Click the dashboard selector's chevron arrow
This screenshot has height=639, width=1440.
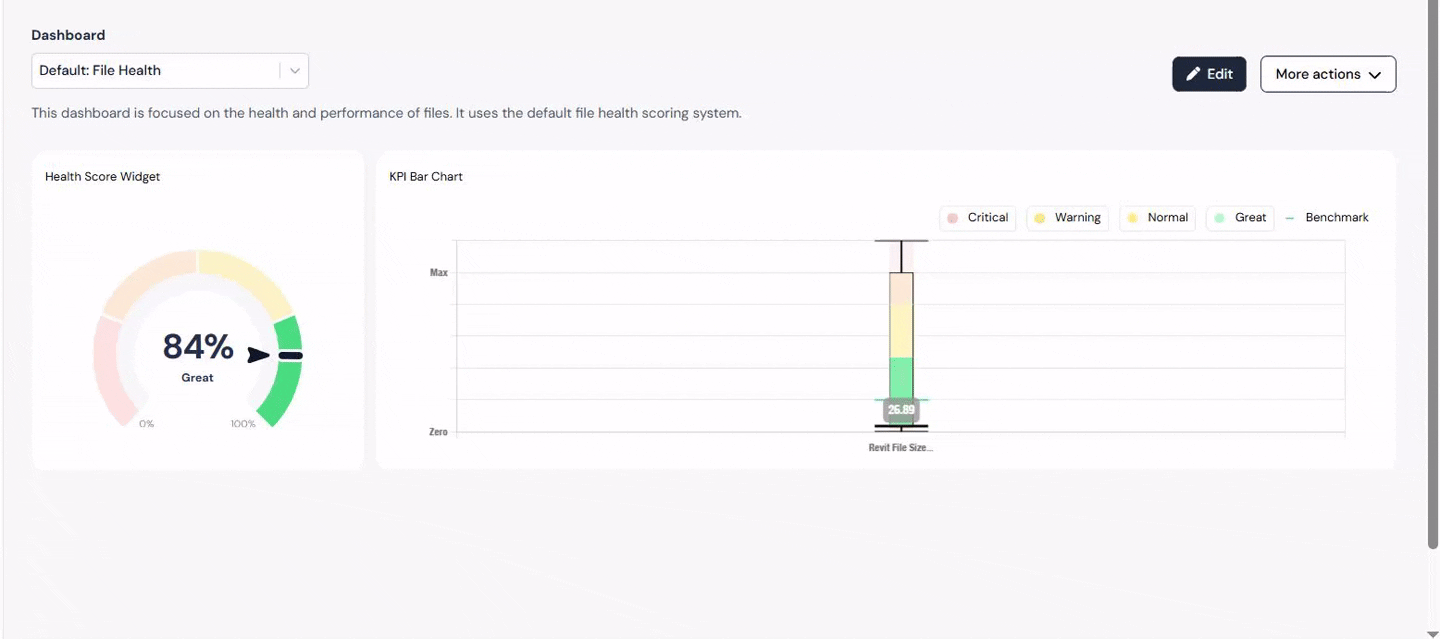[x=295, y=71]
